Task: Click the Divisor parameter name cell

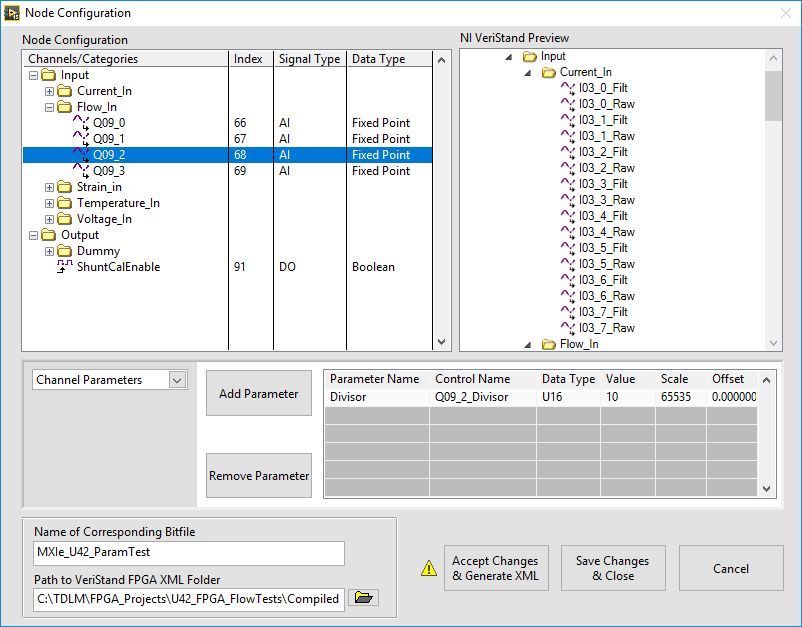Action: [377, 397]
